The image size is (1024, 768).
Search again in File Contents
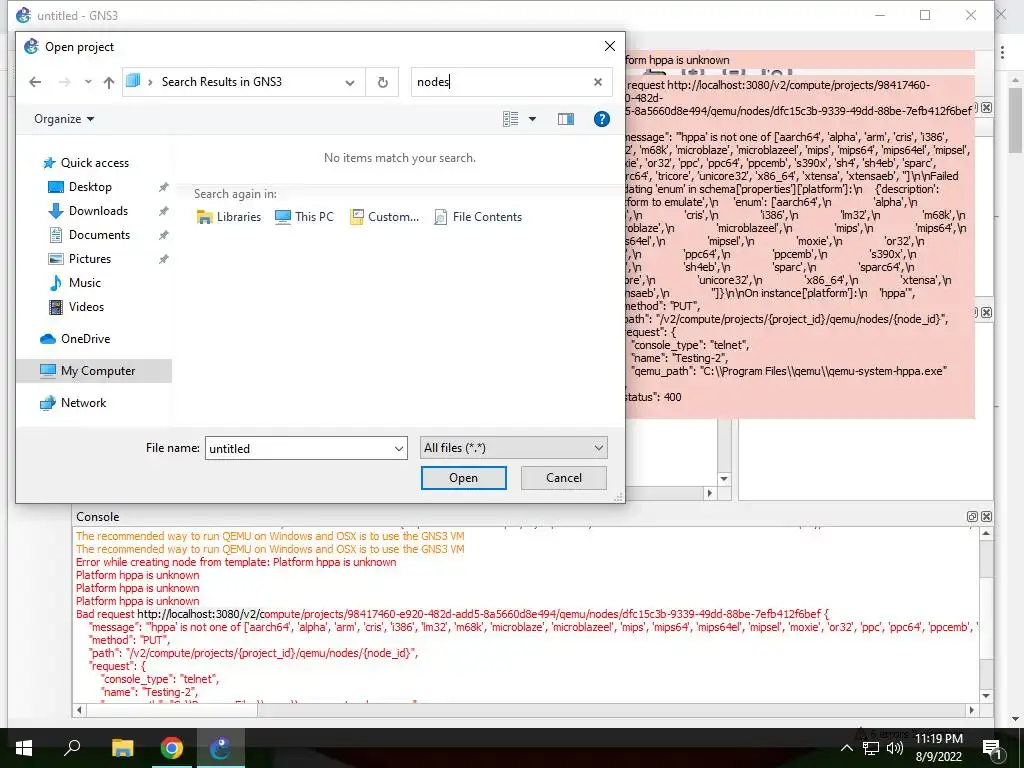coord(478,217)
